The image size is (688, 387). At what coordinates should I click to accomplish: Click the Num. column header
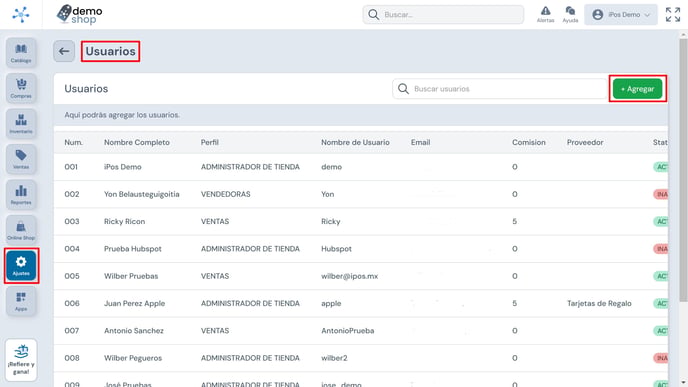click(x=73, y=142)
